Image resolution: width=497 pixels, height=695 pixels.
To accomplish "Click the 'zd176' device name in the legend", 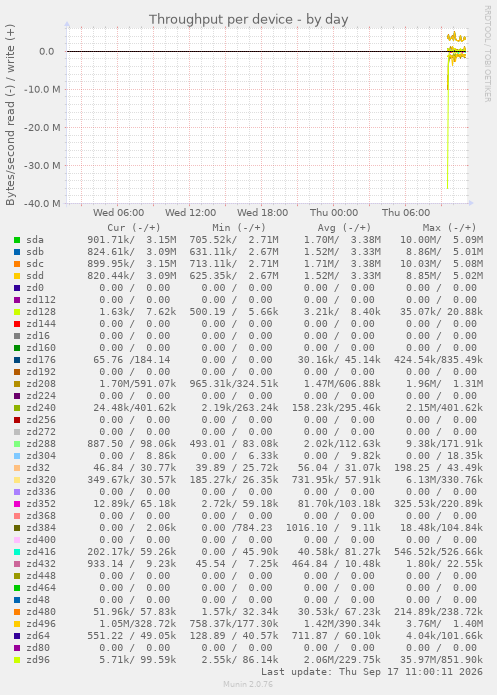I will (x=41, y=360).
